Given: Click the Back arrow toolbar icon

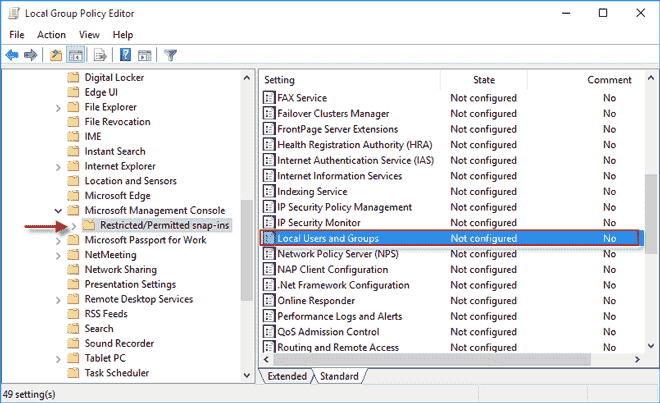Looking at the screenshot, I should coord(12,55).
